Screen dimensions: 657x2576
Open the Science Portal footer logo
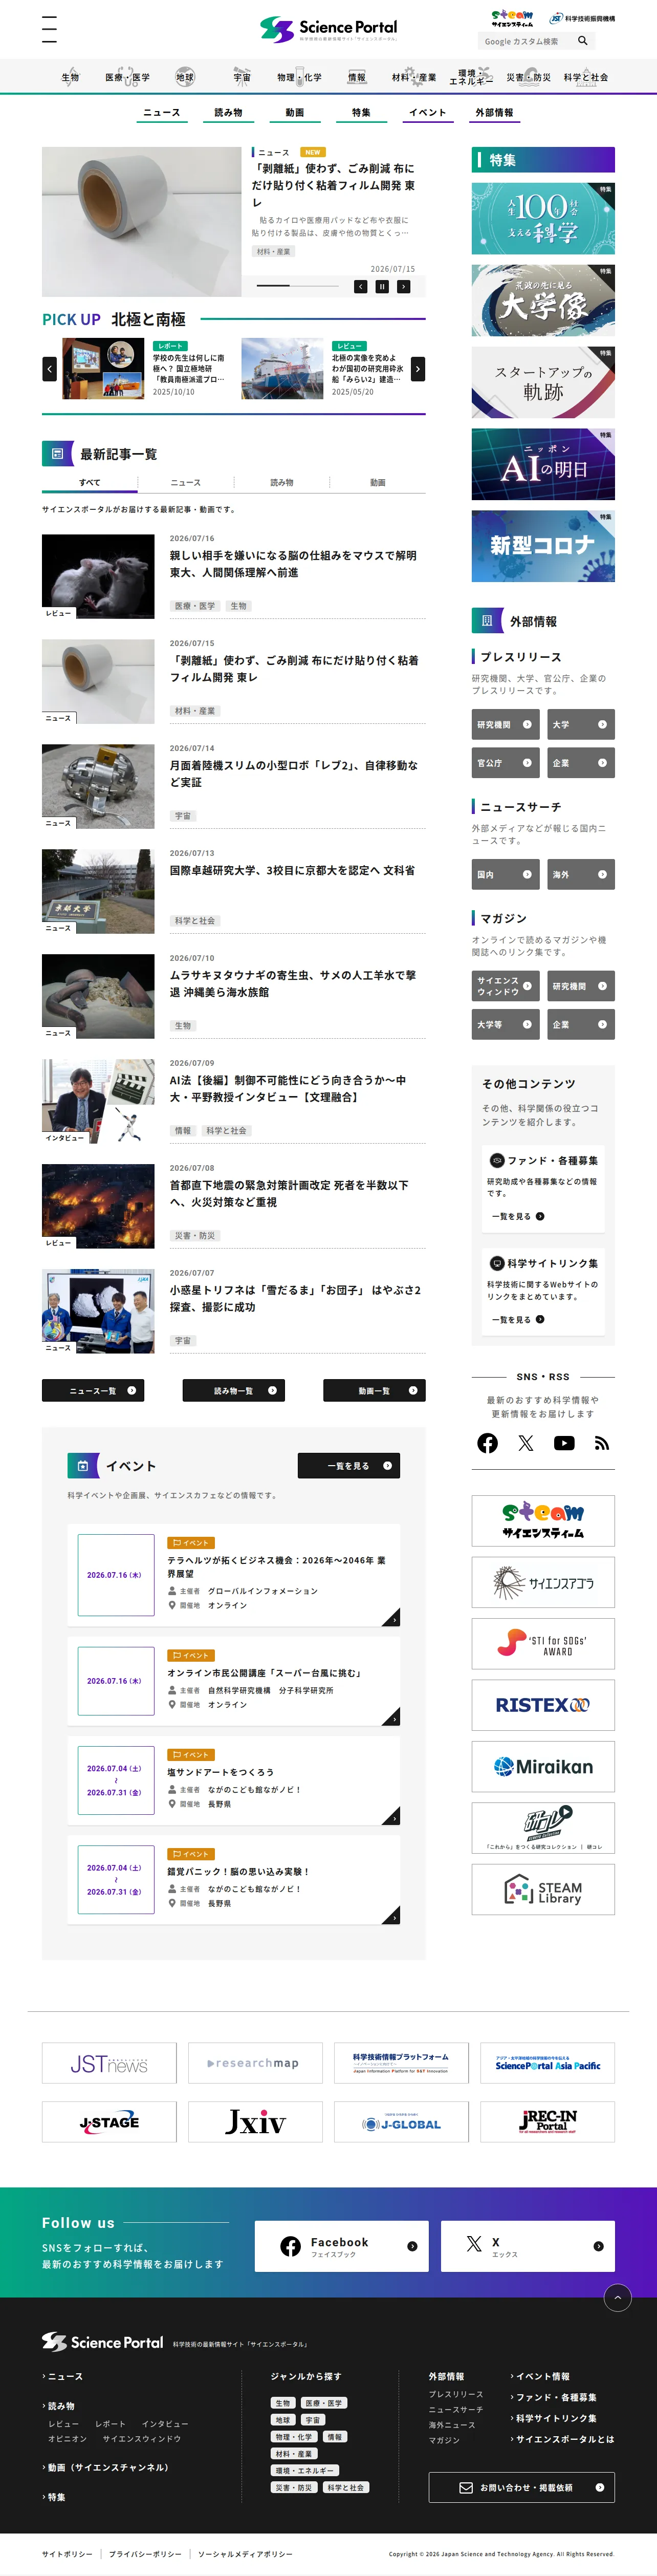[x=102, y=2341]
